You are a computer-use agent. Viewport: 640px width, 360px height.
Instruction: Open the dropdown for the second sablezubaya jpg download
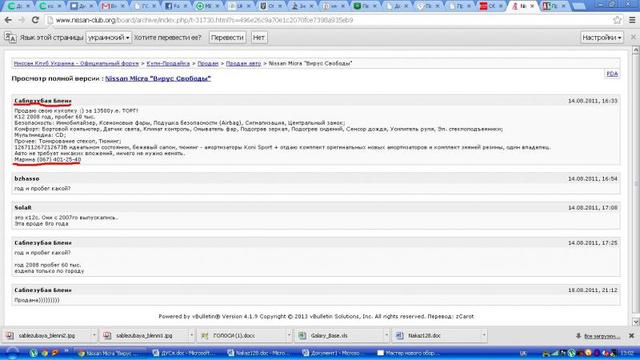191,336
